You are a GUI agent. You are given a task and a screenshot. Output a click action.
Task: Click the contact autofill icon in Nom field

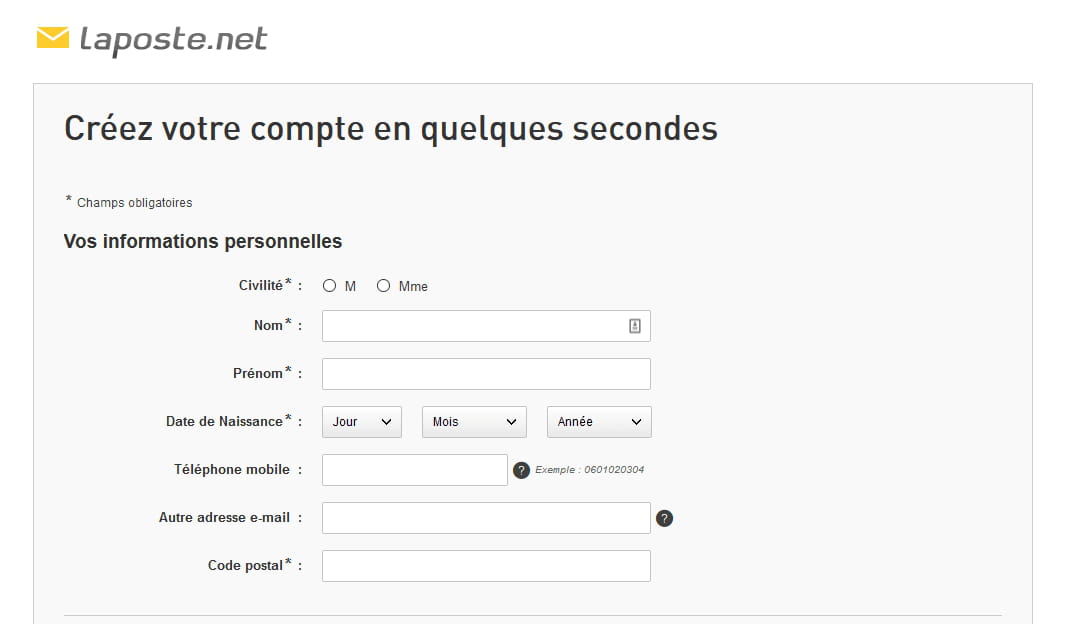(634, 326)
